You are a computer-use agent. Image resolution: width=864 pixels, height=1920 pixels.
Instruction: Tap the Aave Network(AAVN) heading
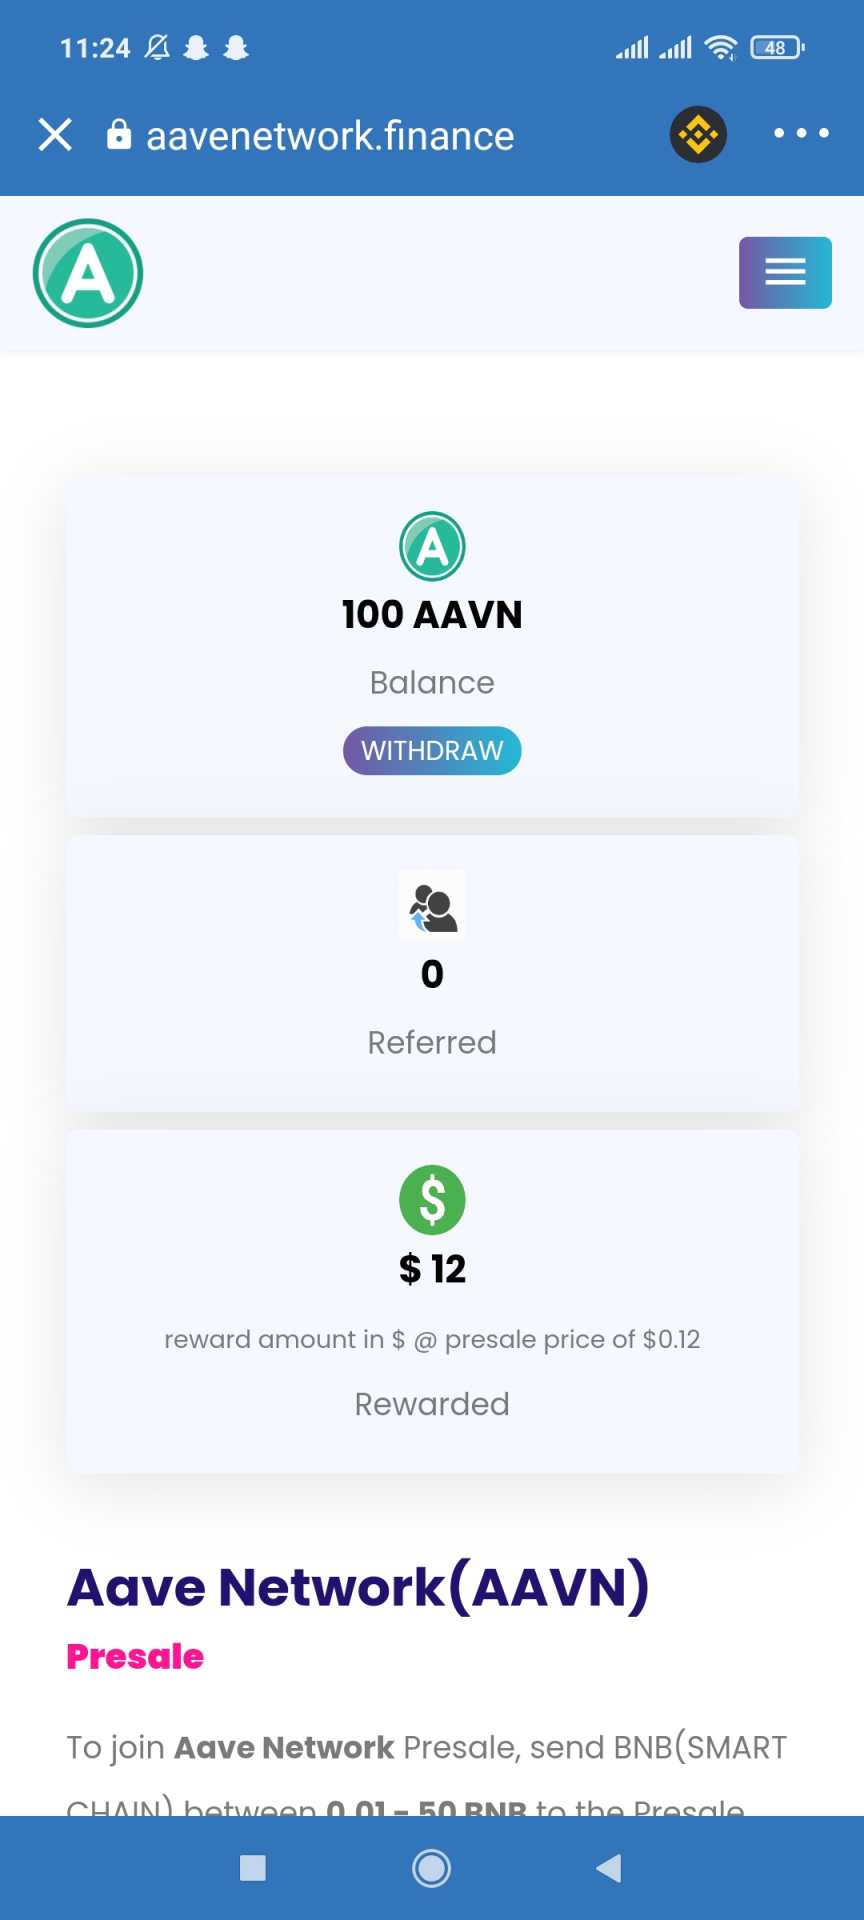pyautogui.click(x=357, y=1587)
